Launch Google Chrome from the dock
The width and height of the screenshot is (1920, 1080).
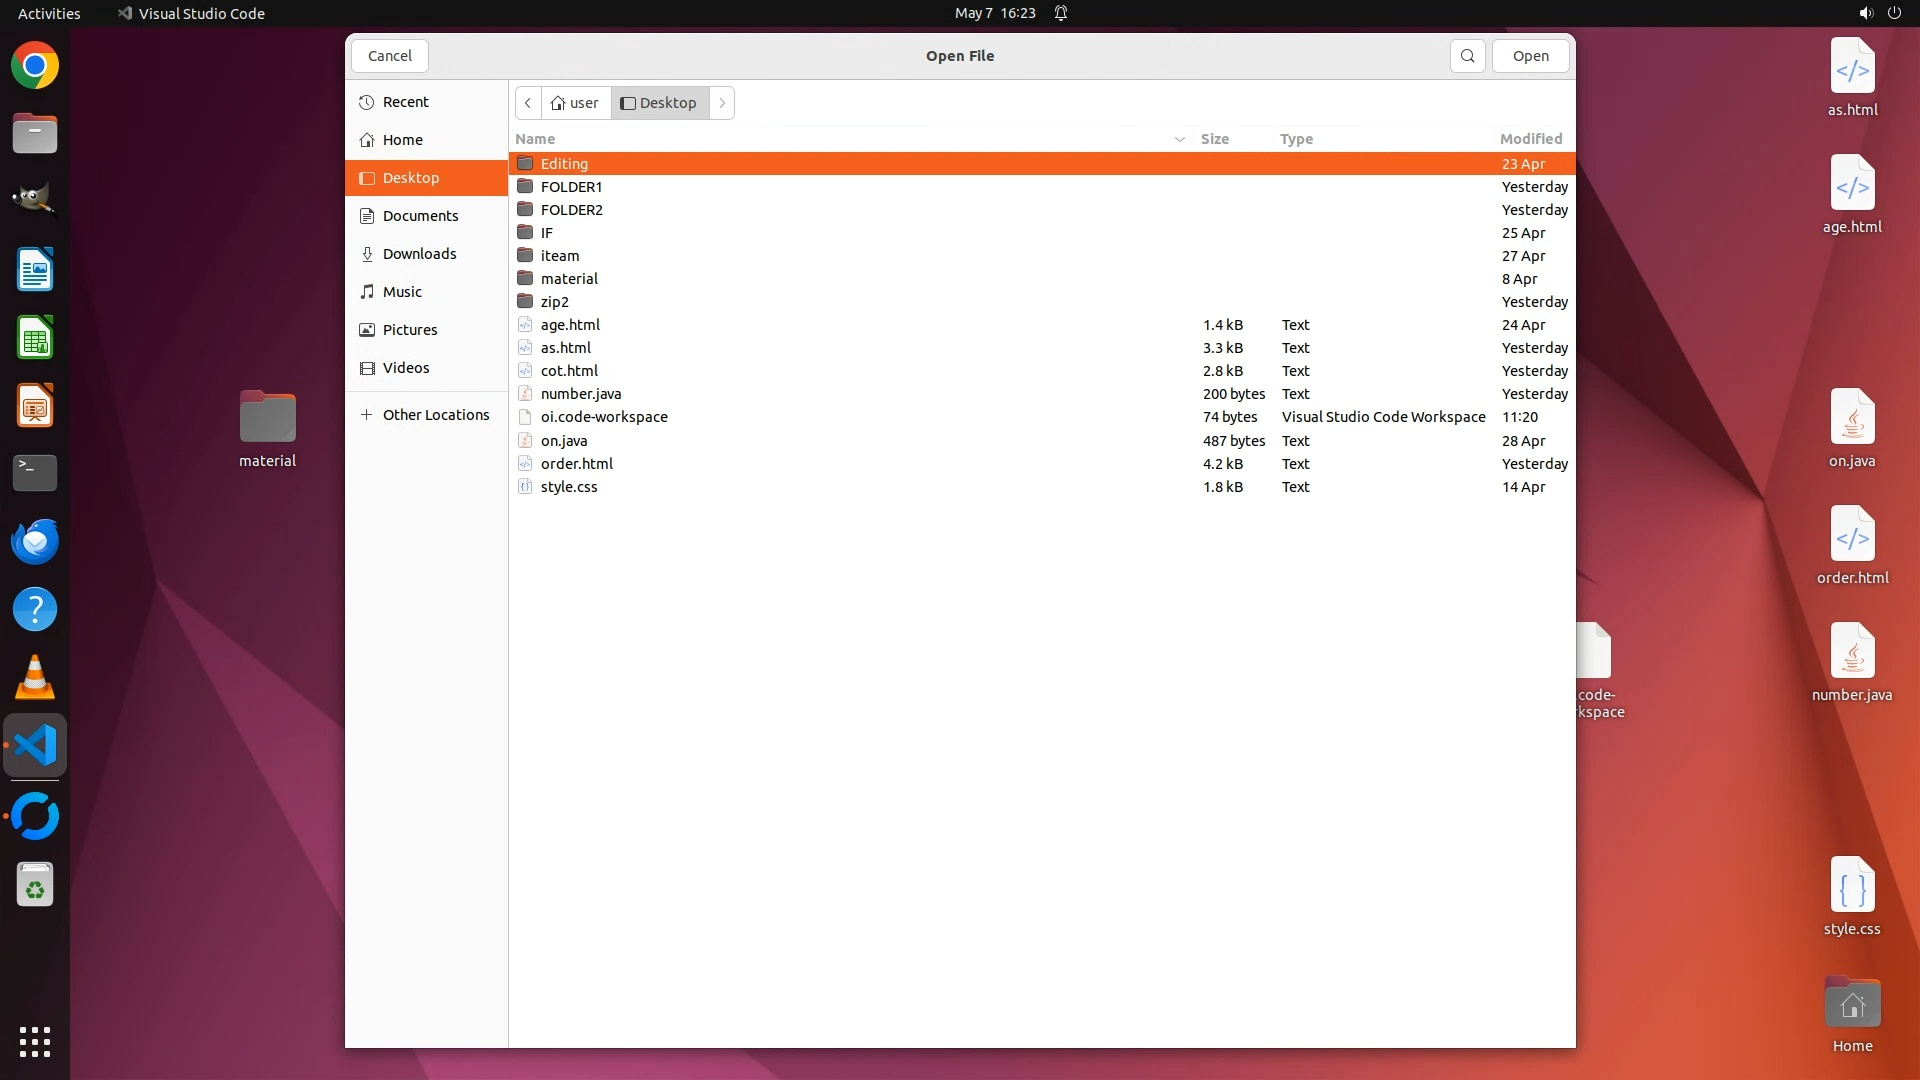tap(35, 66)
